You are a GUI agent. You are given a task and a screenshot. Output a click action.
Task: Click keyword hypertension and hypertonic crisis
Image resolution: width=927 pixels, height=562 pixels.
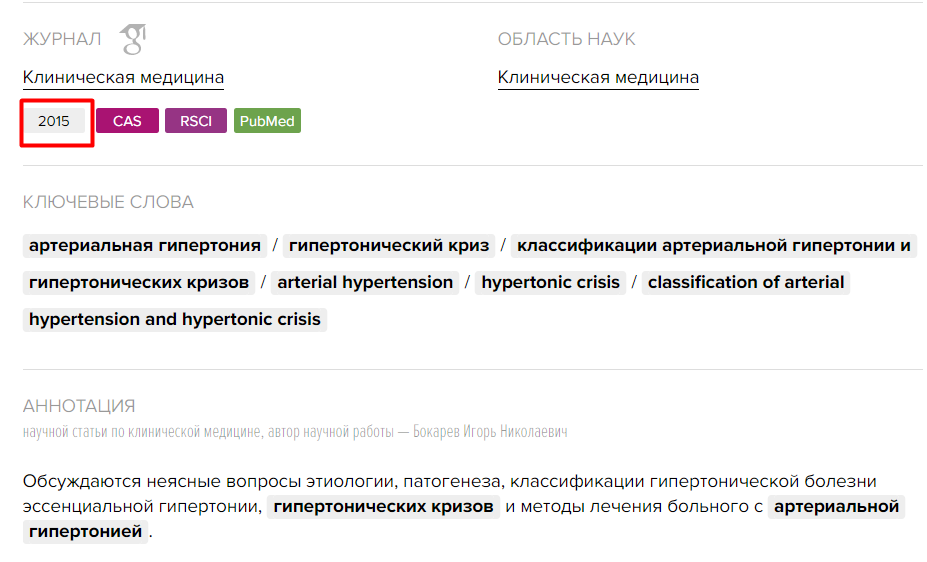(x=175, y=319)
